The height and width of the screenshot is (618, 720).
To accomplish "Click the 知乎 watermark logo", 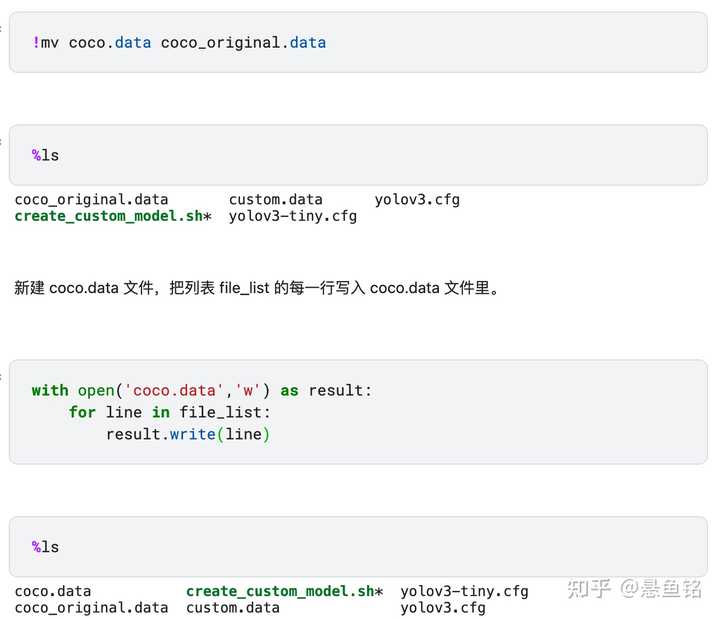I will click(589, 589).
